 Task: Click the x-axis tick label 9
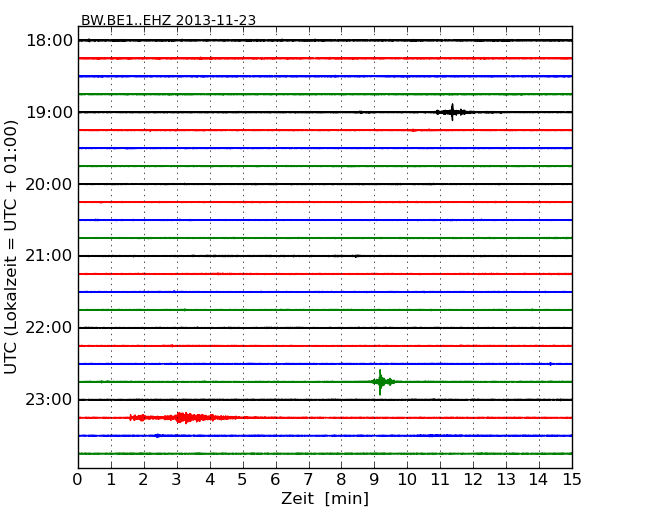point(374,479)
